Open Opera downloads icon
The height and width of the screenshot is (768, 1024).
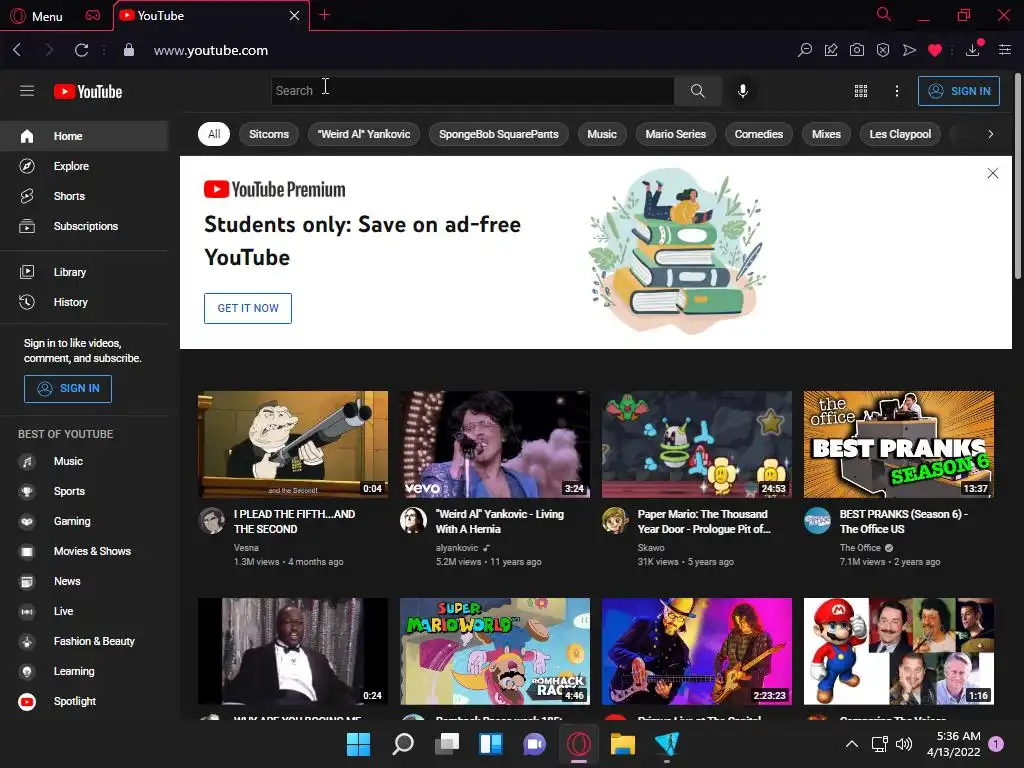[x=972, y=50]
